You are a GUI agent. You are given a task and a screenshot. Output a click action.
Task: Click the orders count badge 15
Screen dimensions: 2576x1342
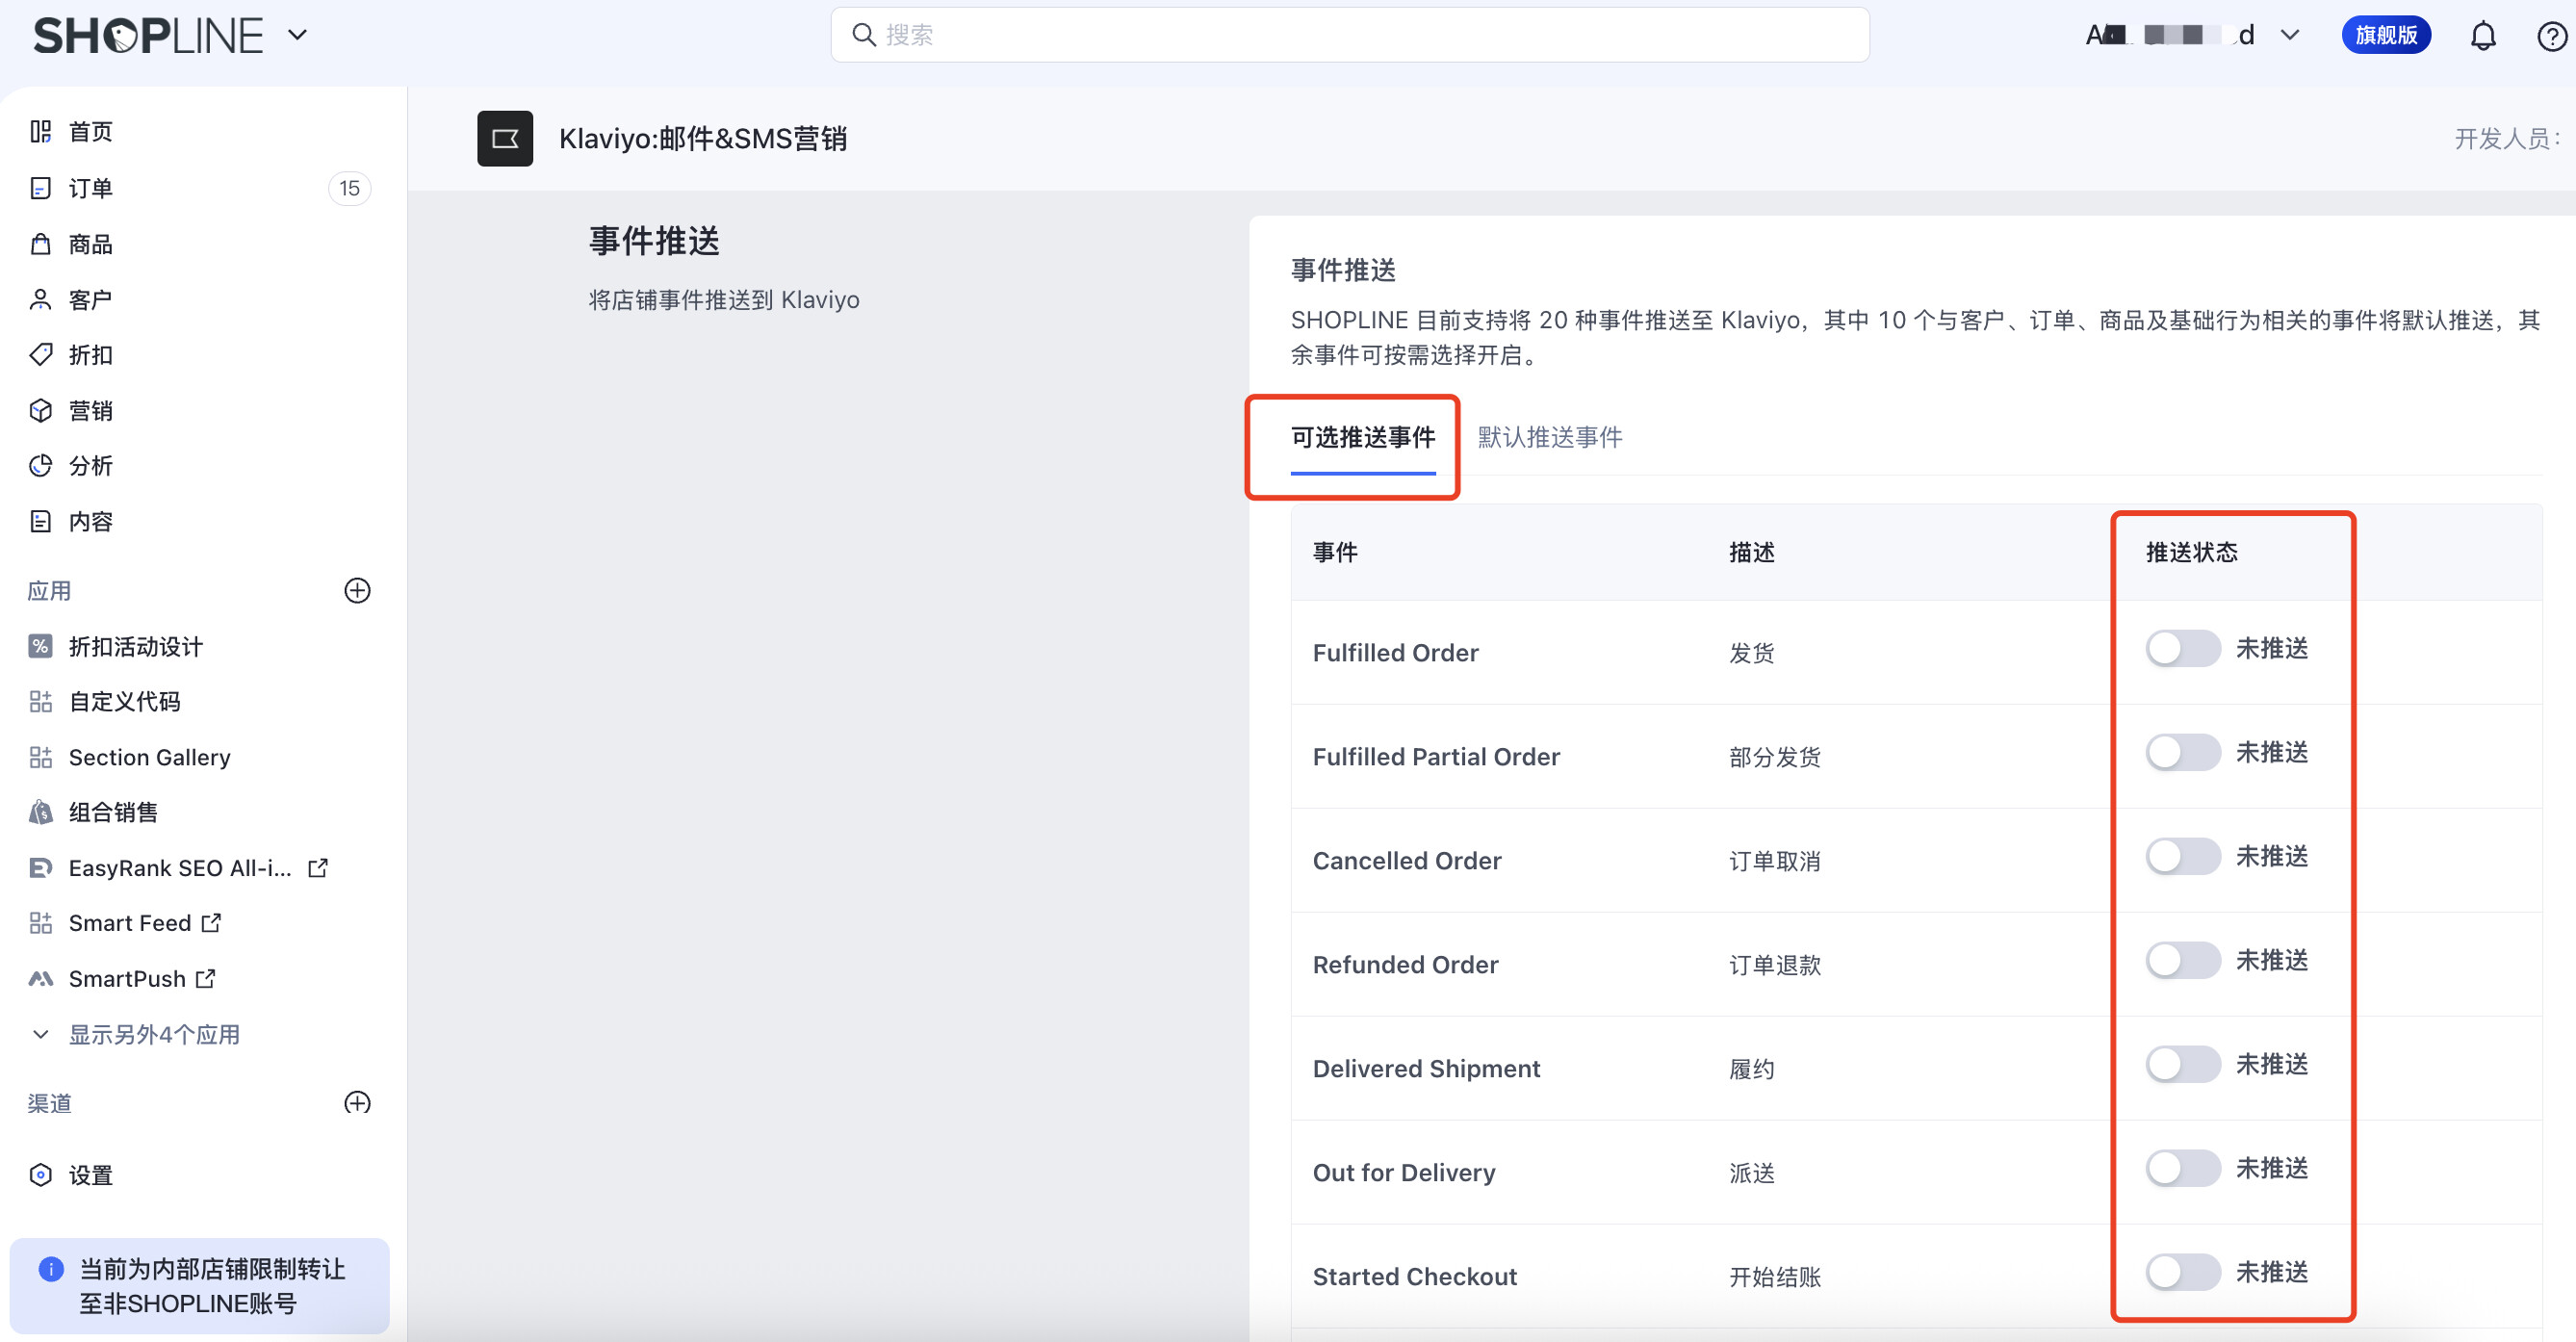pyautogui.click(x=349, y=188)
